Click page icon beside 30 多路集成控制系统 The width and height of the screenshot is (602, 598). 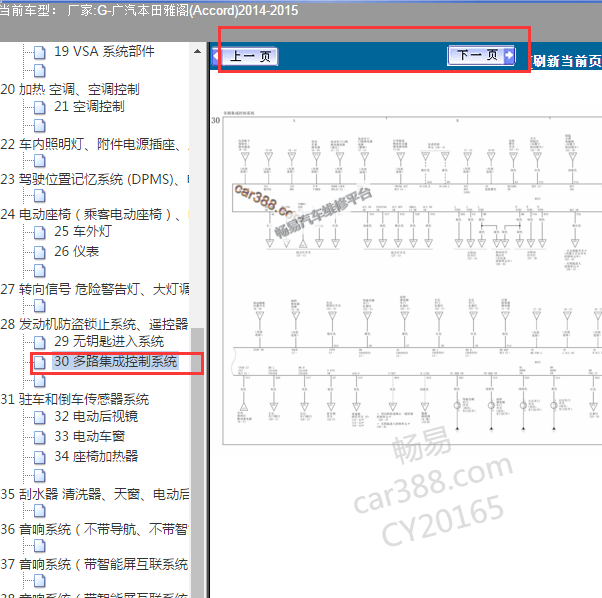40,362
